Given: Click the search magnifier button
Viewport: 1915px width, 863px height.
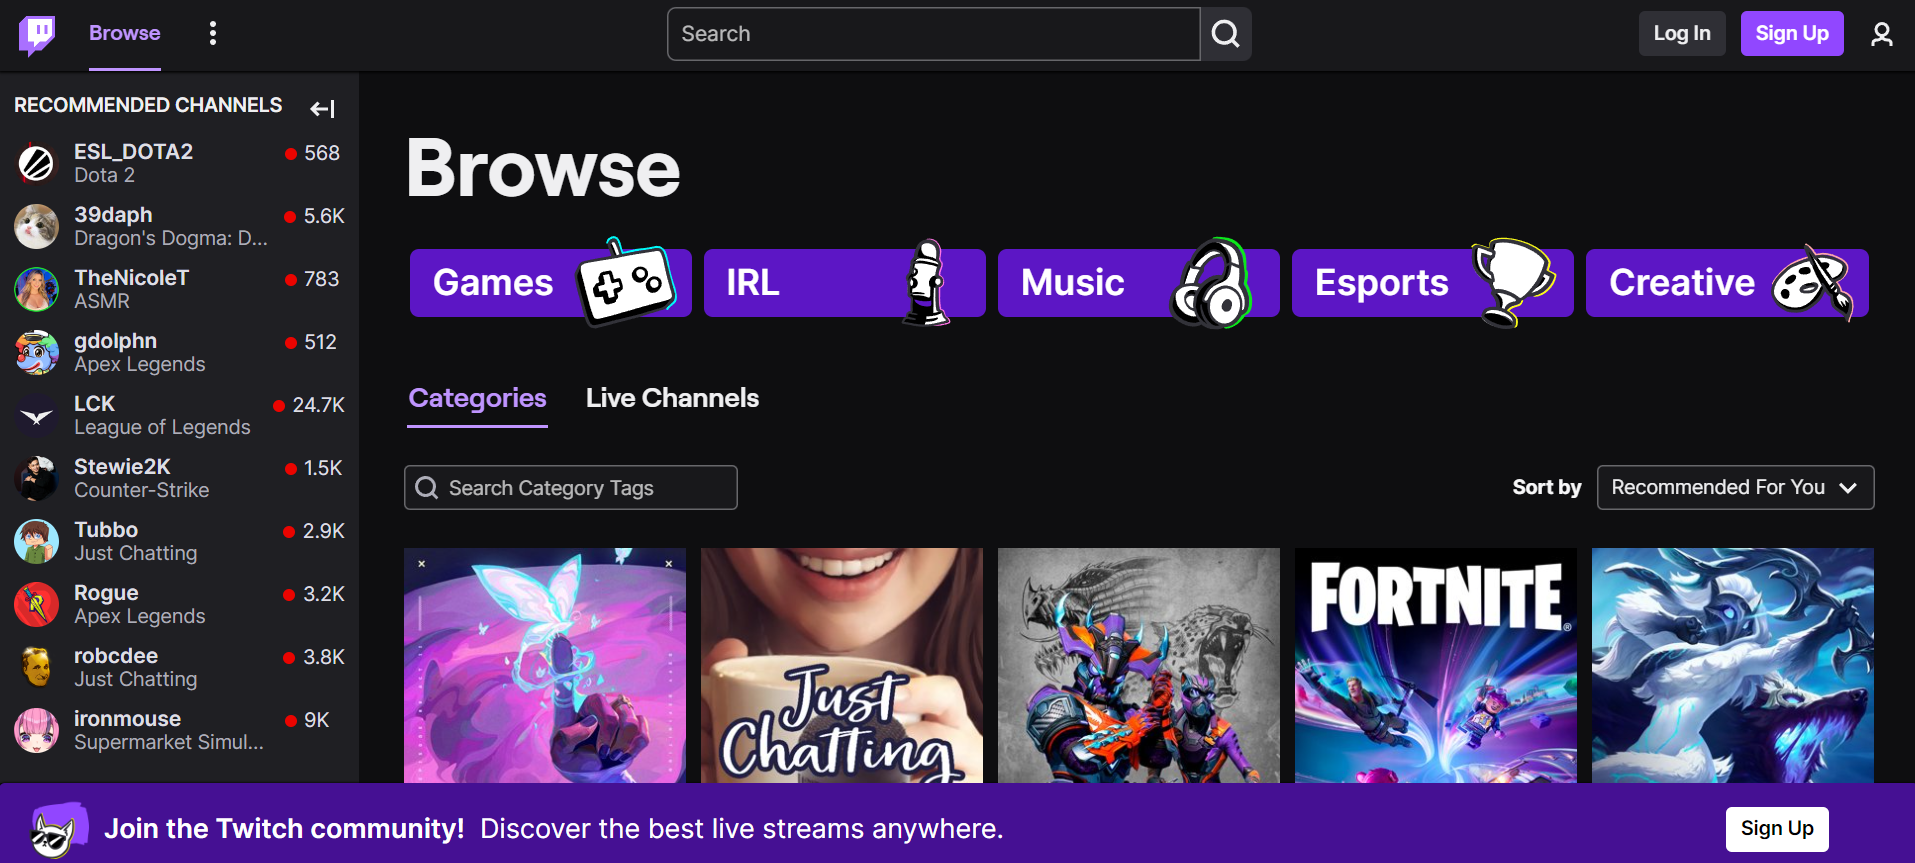Looking at the screenshot, I should click(1225, 34).
